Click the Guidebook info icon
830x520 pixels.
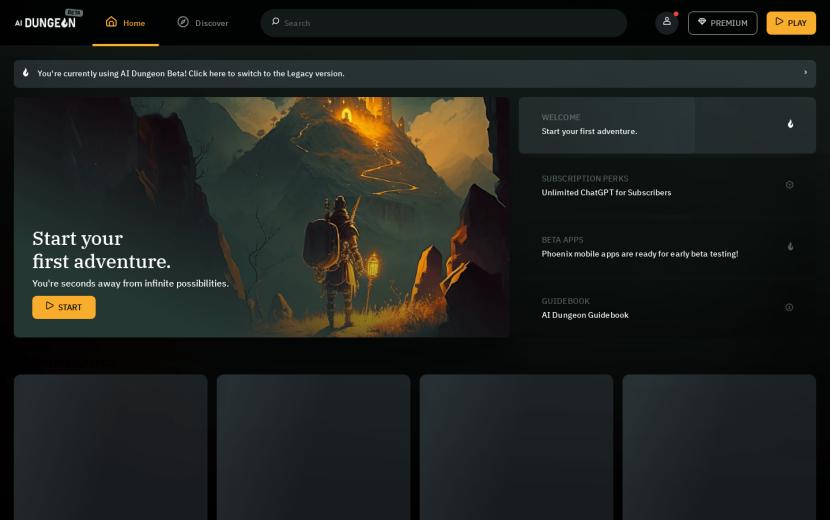[x=789, y=307]
